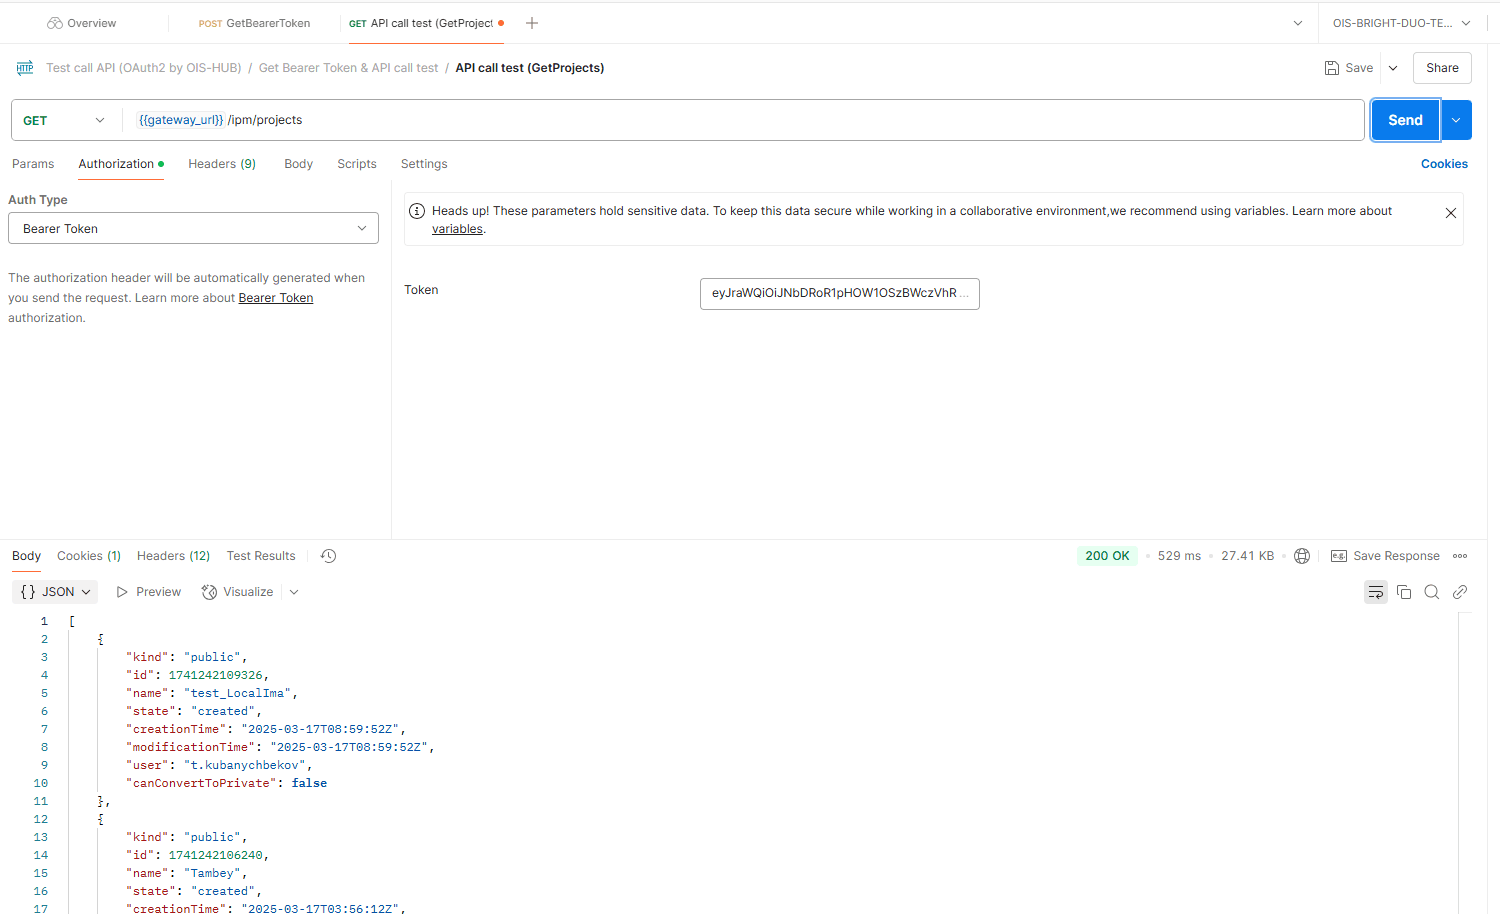Open the Headers (9) request tab
The width and height of the screenshot is (1500, 914).
222,164
